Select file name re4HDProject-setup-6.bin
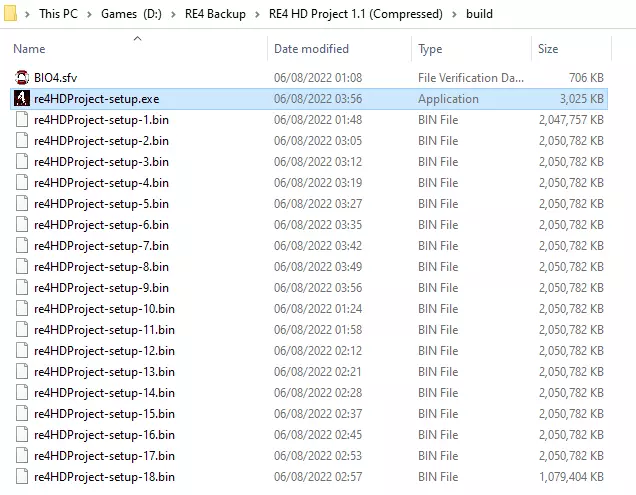The image size is (636, 495). (x=101, y=225)
